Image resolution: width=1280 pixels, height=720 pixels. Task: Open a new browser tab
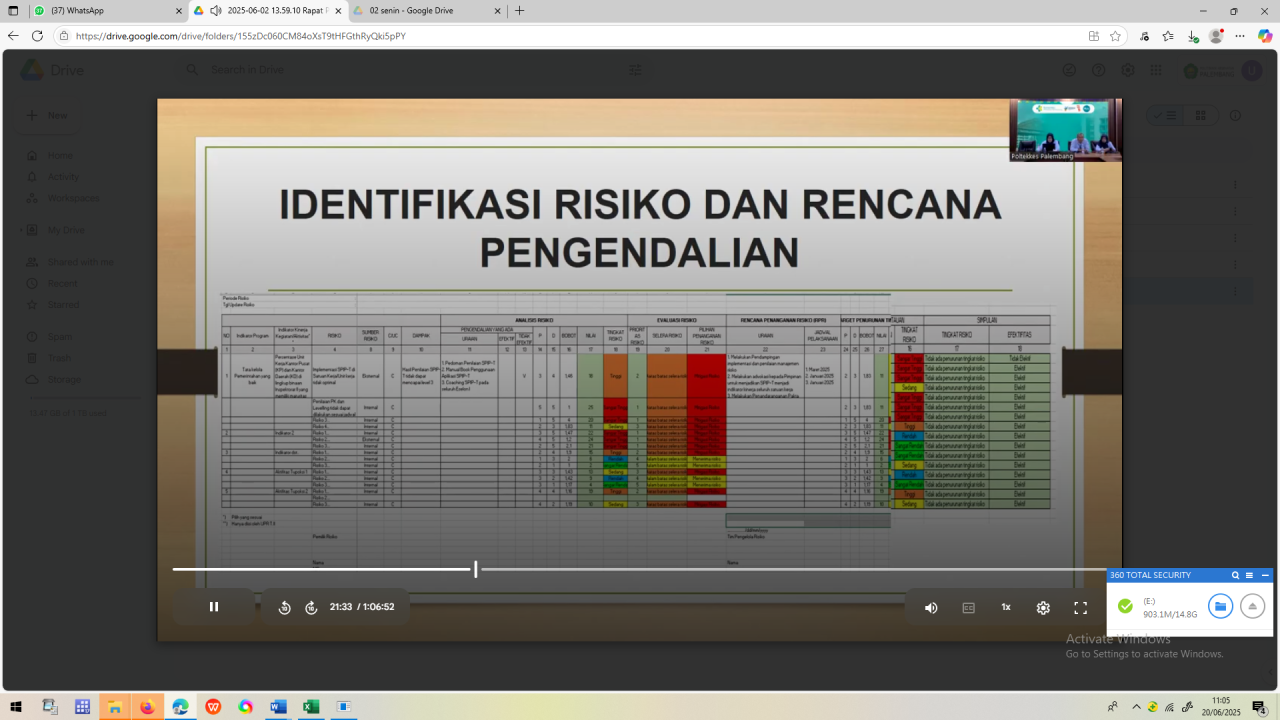[x=519, y=11]
